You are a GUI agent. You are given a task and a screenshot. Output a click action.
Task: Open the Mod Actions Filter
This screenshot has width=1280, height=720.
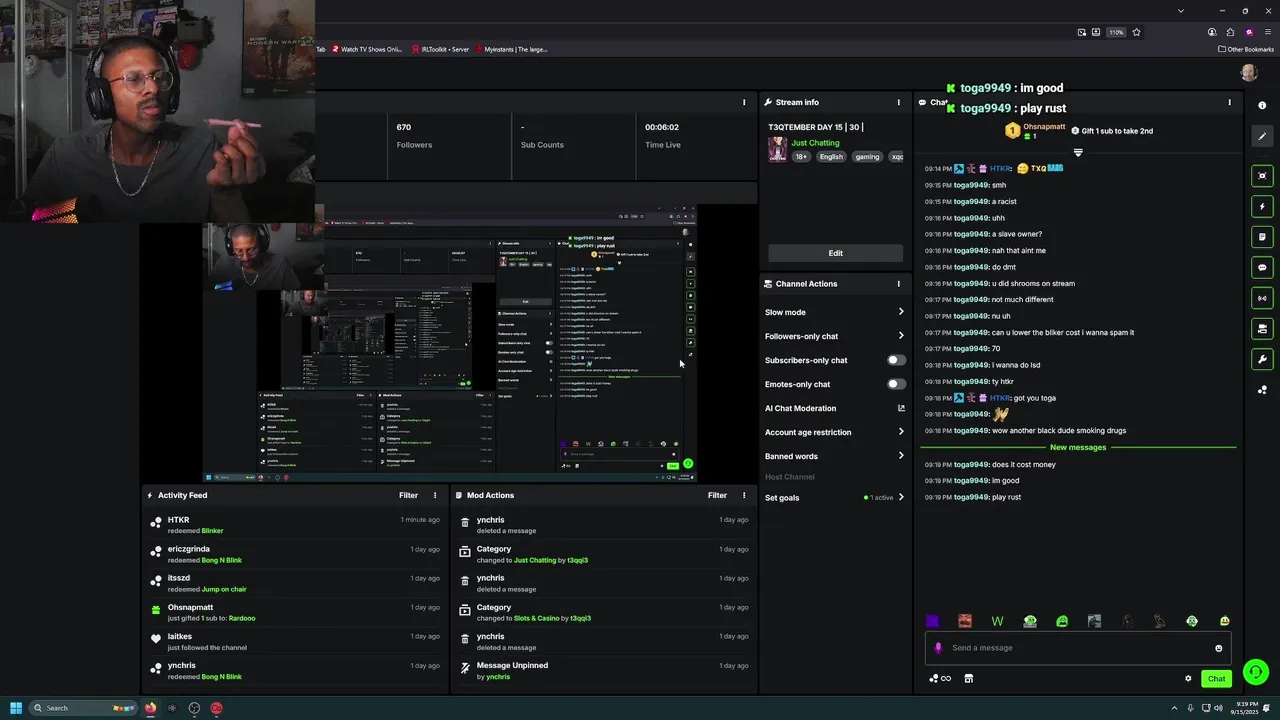(717, 495)
